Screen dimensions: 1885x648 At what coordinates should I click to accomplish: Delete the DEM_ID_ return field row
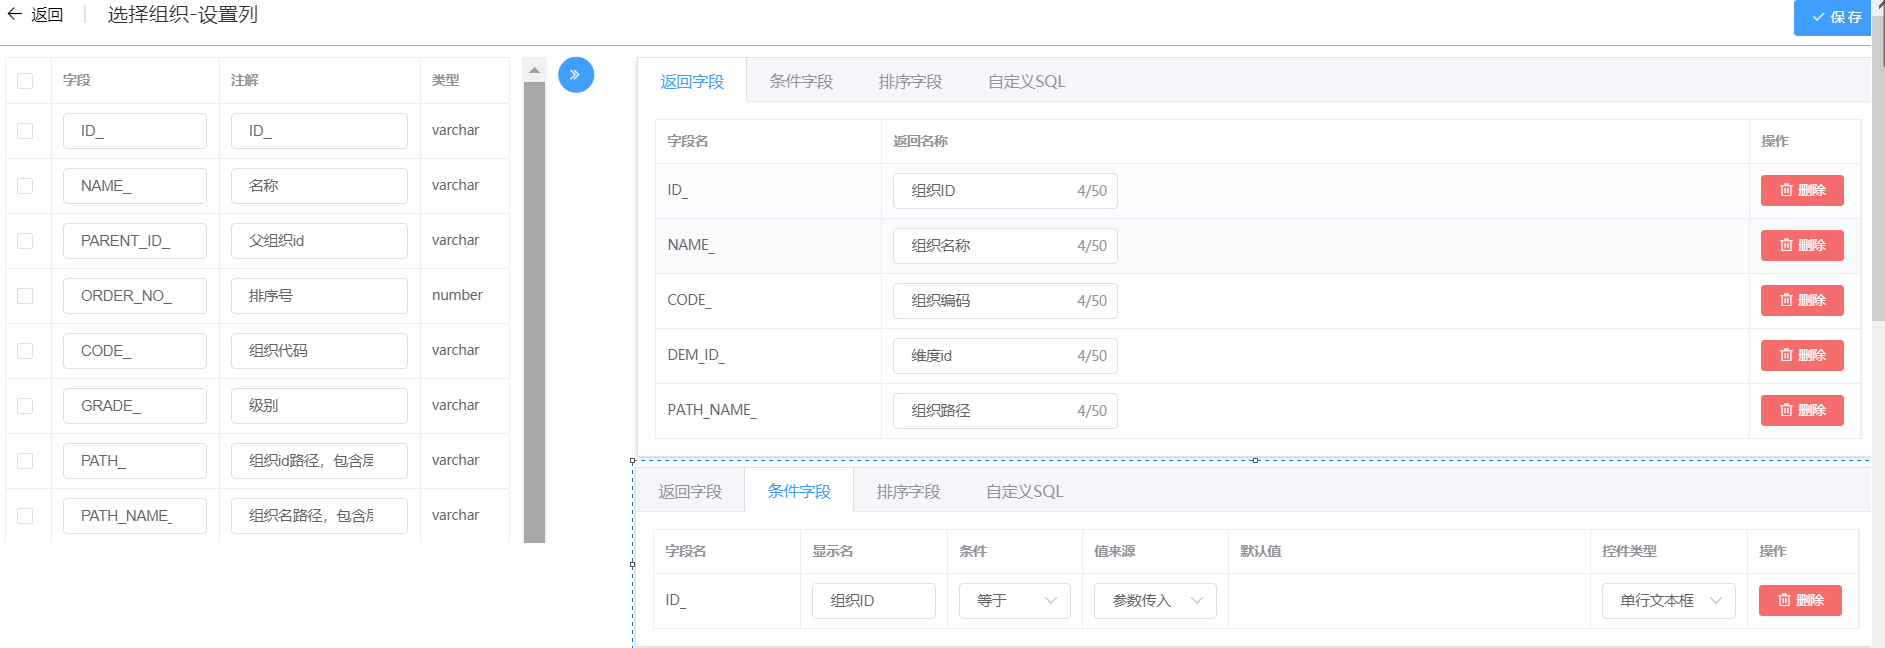click(x=1801, y=355)
